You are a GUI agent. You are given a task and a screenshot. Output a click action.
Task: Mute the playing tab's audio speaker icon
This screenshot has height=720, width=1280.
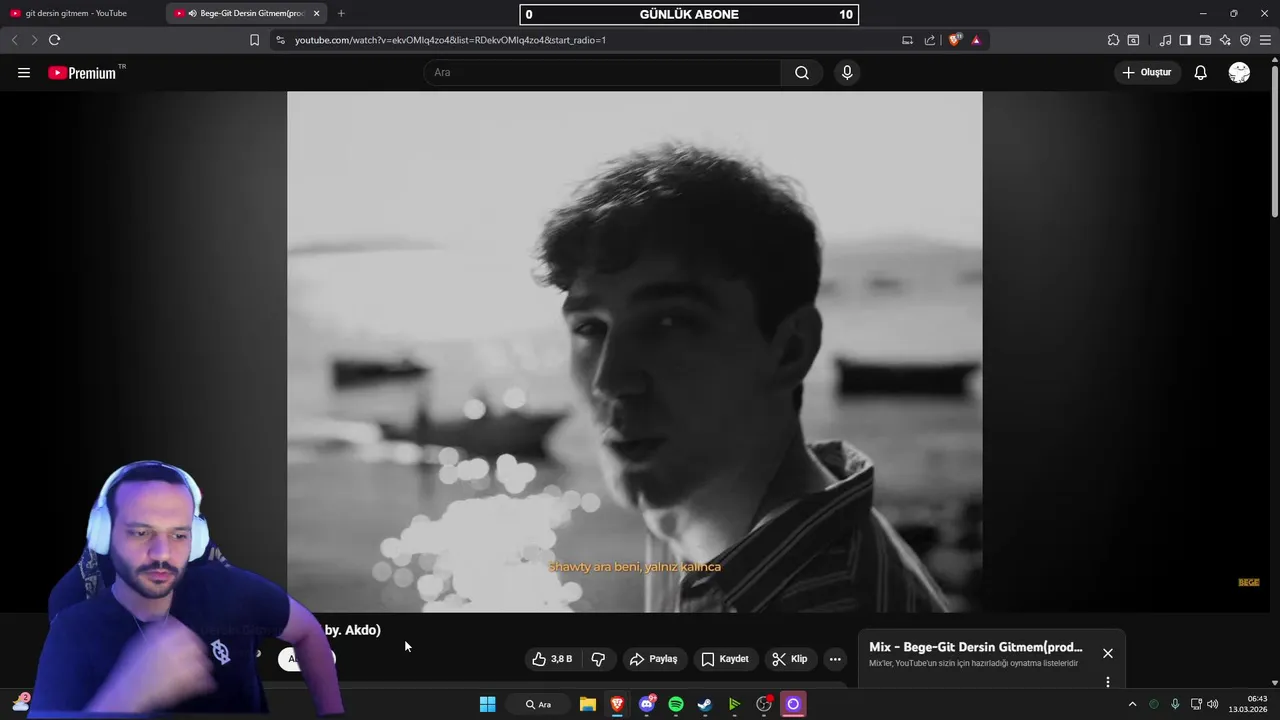(x=192, y=13)
